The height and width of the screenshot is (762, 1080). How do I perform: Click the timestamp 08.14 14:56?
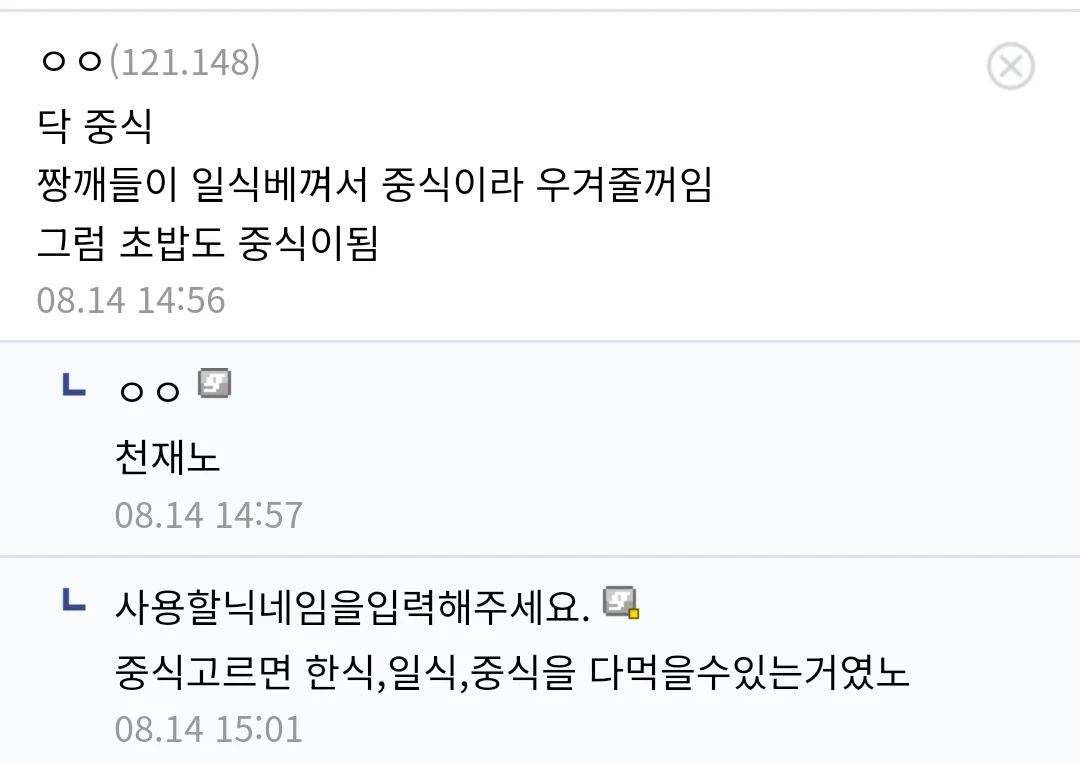coord(131,300)
